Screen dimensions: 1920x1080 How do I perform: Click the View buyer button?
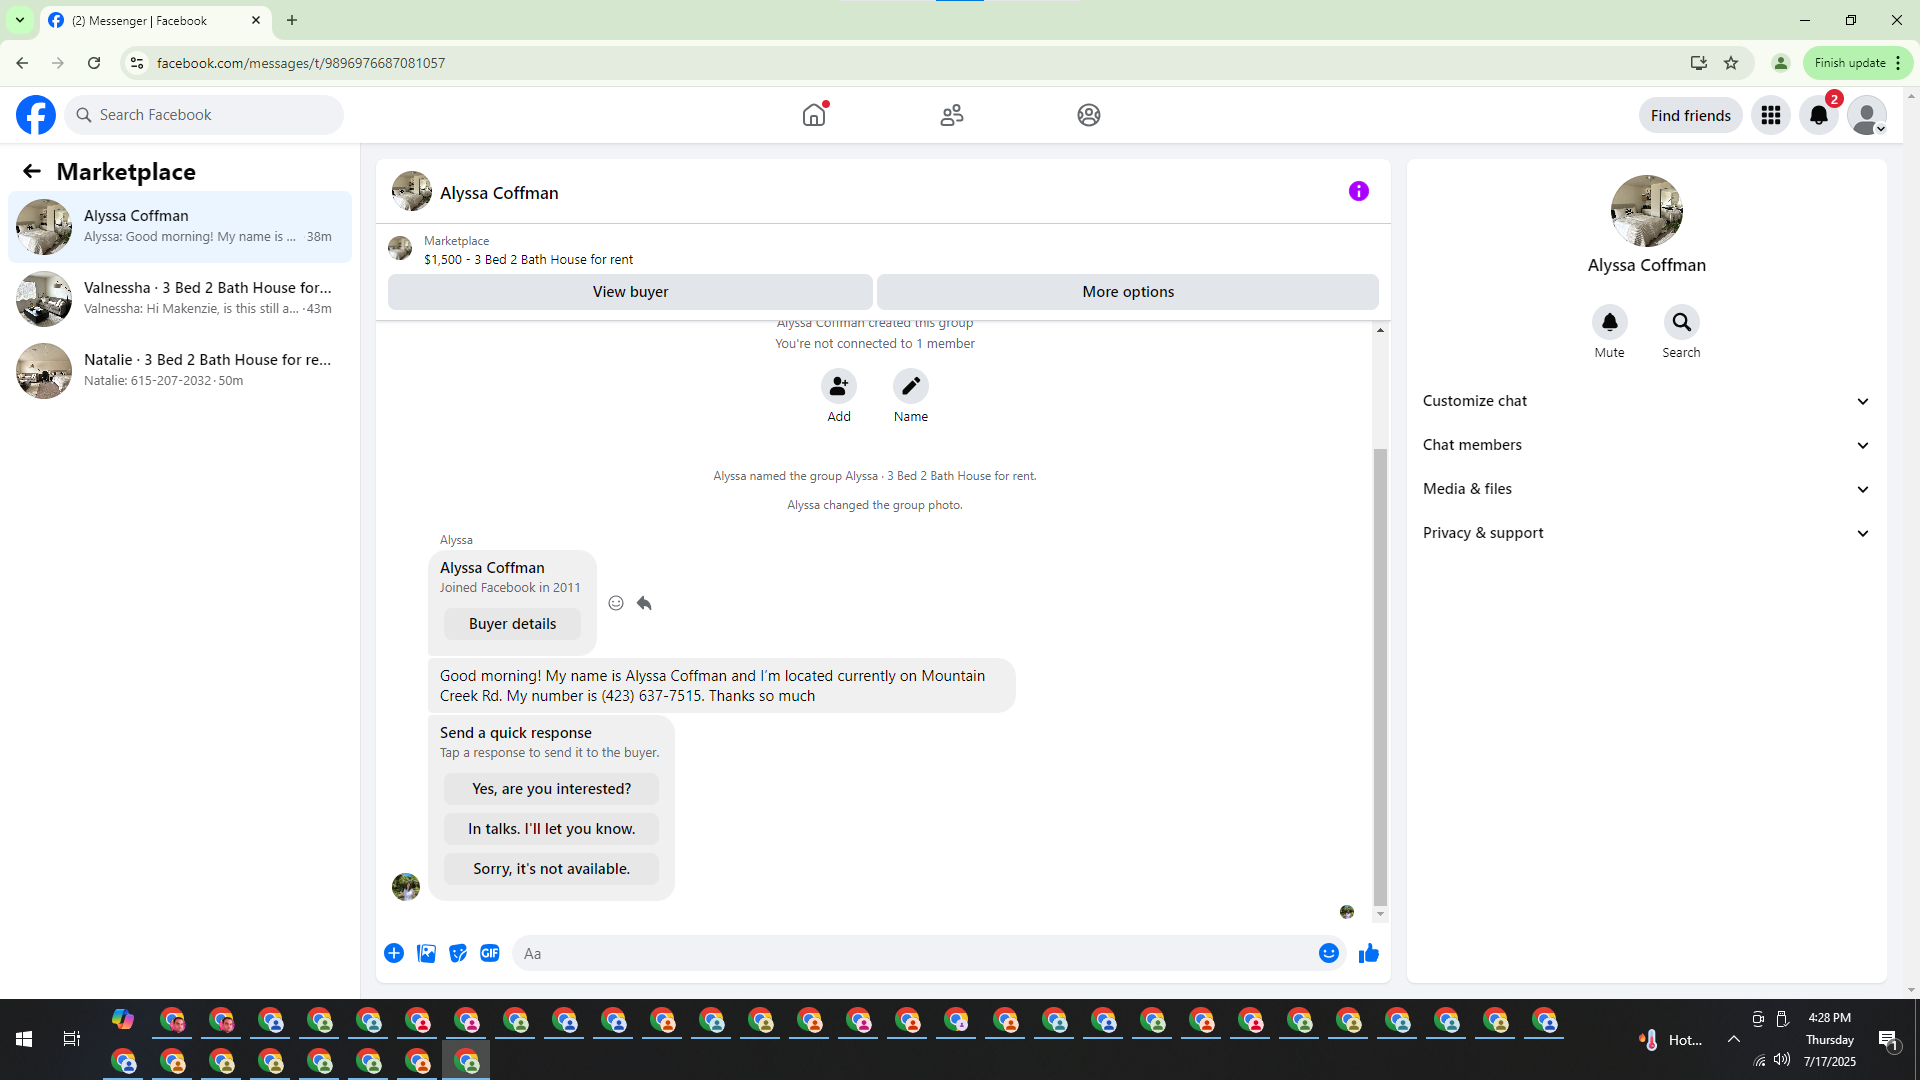tap(630, 292)
